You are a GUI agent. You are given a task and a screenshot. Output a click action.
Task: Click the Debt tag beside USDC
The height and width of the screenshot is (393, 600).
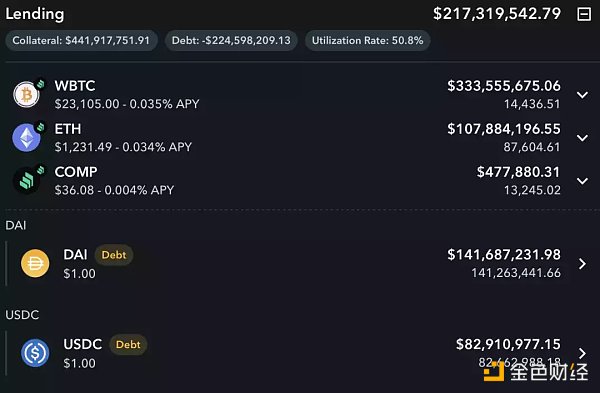[x=128, y=344]
